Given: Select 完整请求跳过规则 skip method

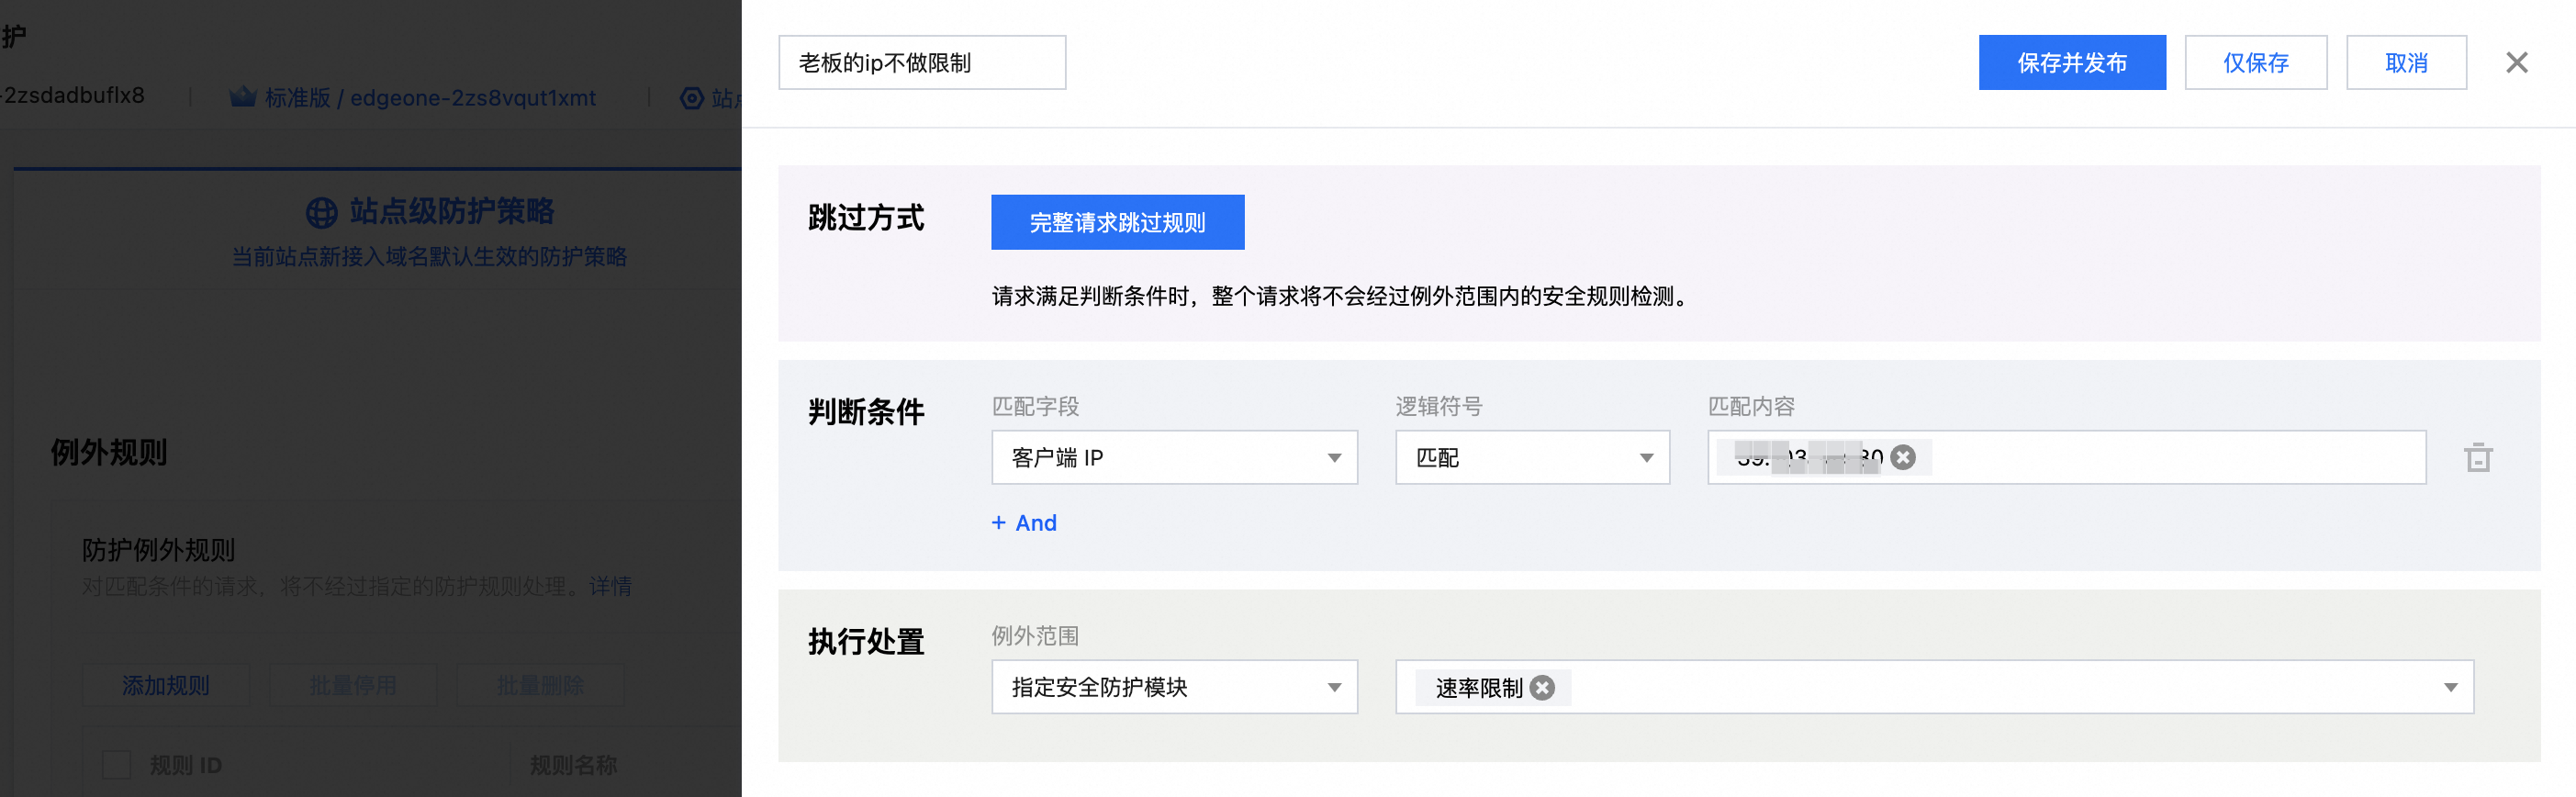Looking at the screenshot, I should [x=1117, y=222].
